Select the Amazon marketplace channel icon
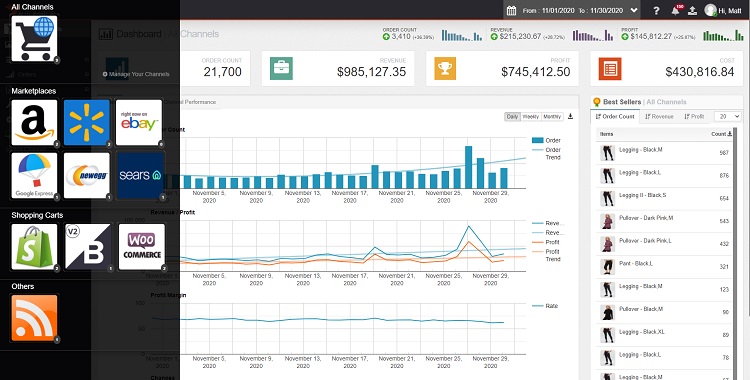Viewport: 750px width, 380px height. coord(34,122)
